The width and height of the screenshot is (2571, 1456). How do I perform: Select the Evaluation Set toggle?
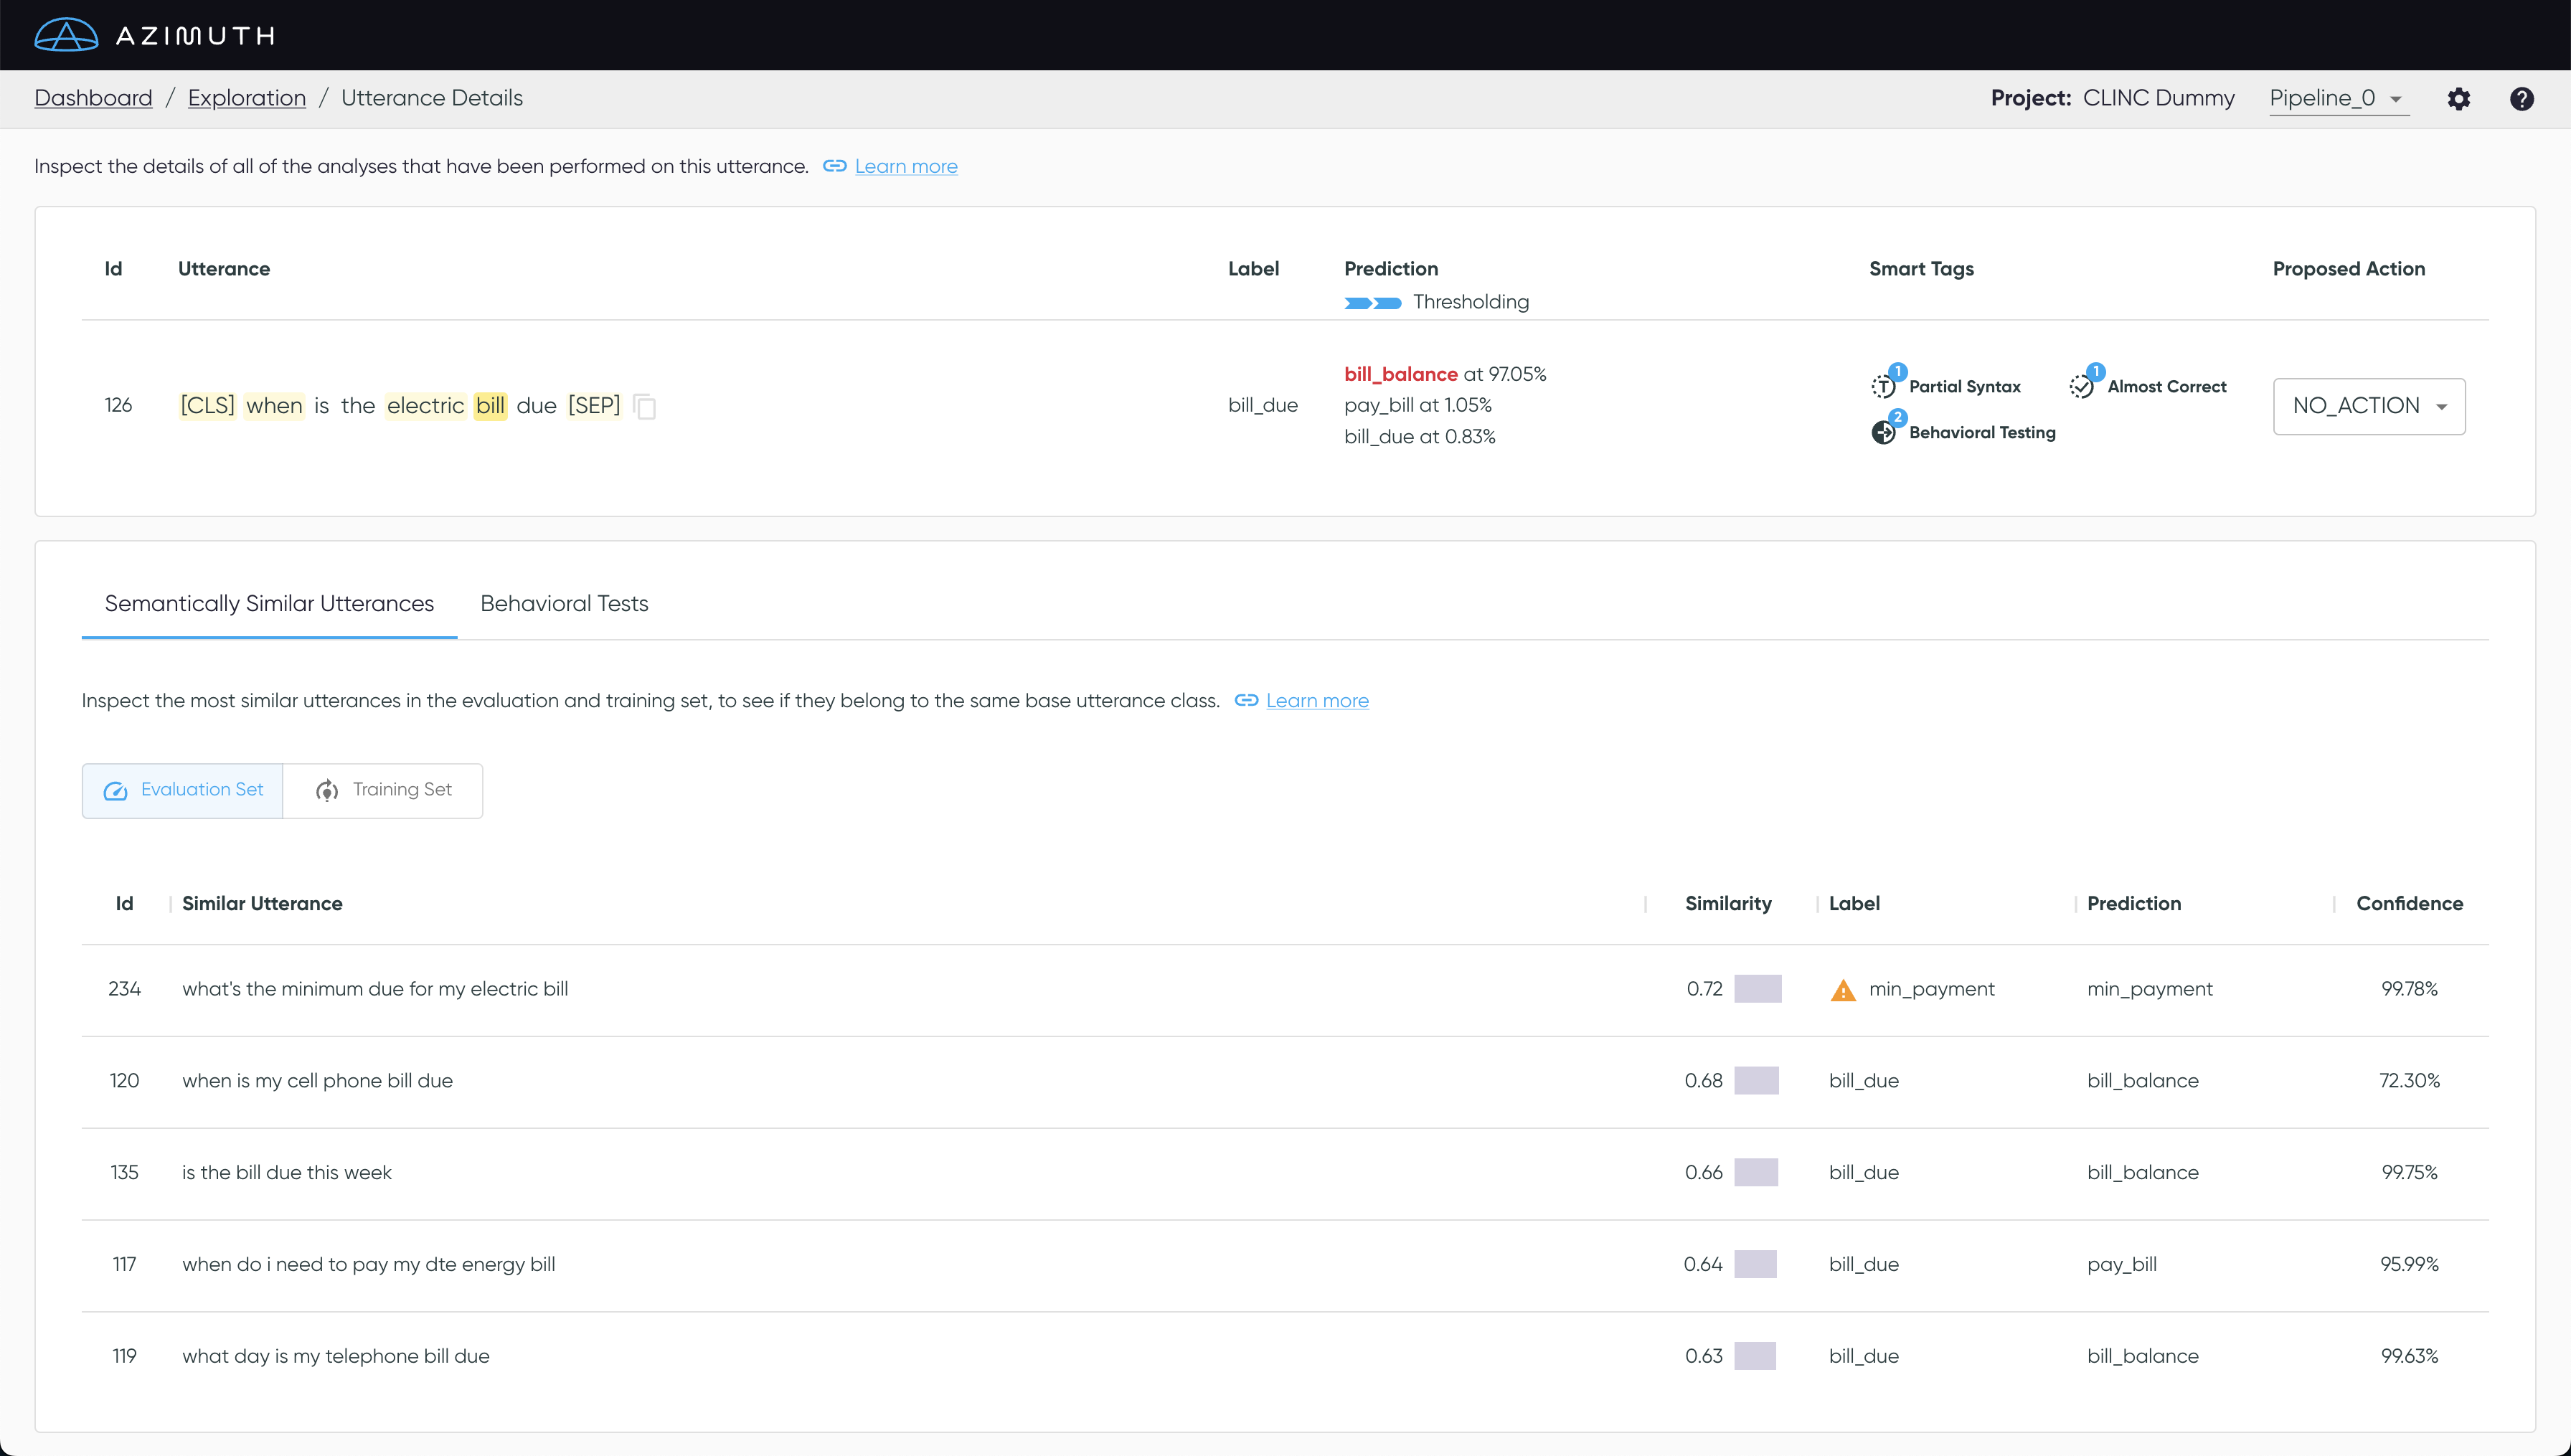[x=183, y=791]
